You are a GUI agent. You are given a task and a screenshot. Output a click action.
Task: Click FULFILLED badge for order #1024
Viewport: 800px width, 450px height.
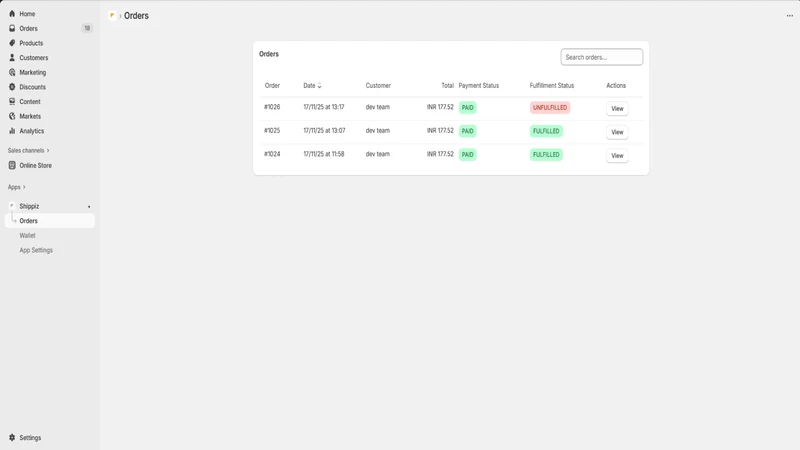546,155
